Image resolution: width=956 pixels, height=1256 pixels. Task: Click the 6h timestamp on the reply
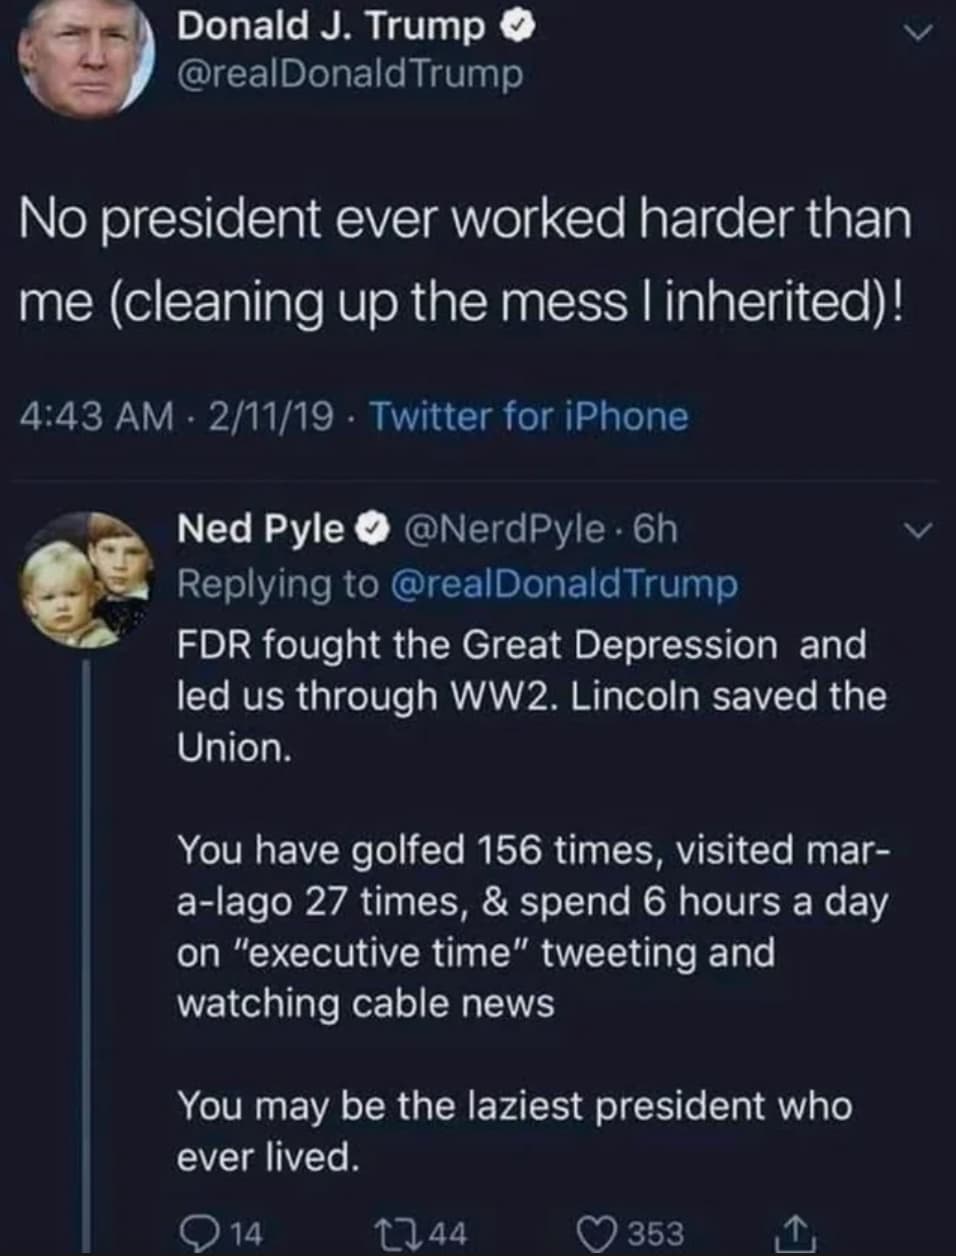coord(655,529)
